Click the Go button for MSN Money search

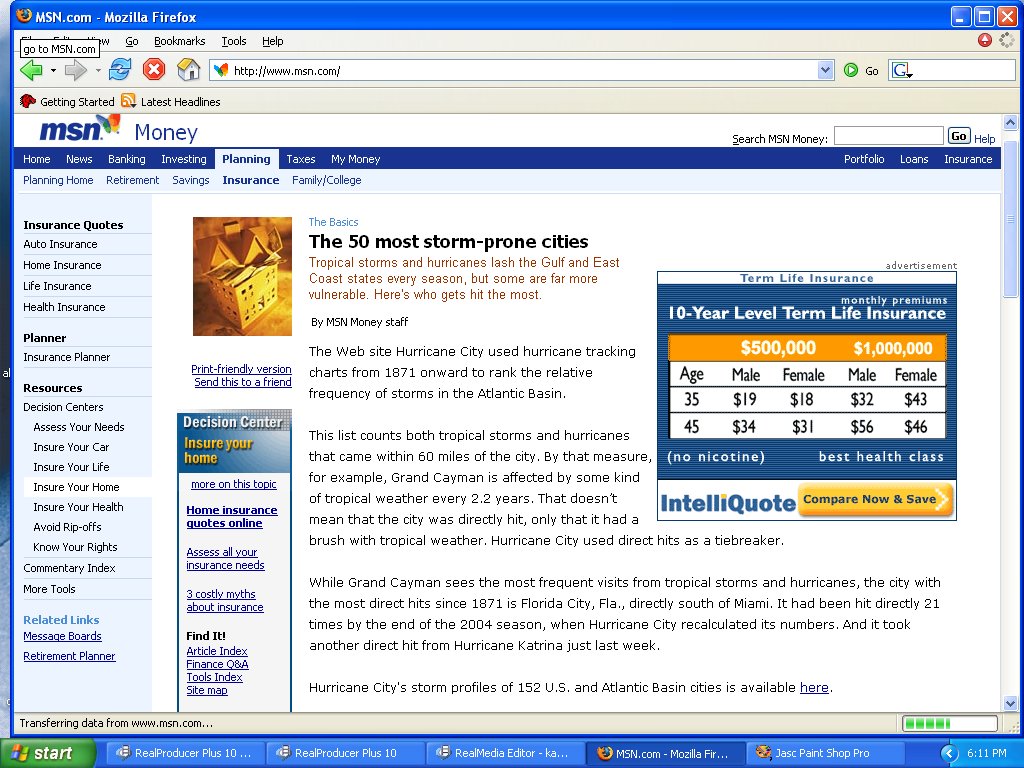(x=959, y=136)
